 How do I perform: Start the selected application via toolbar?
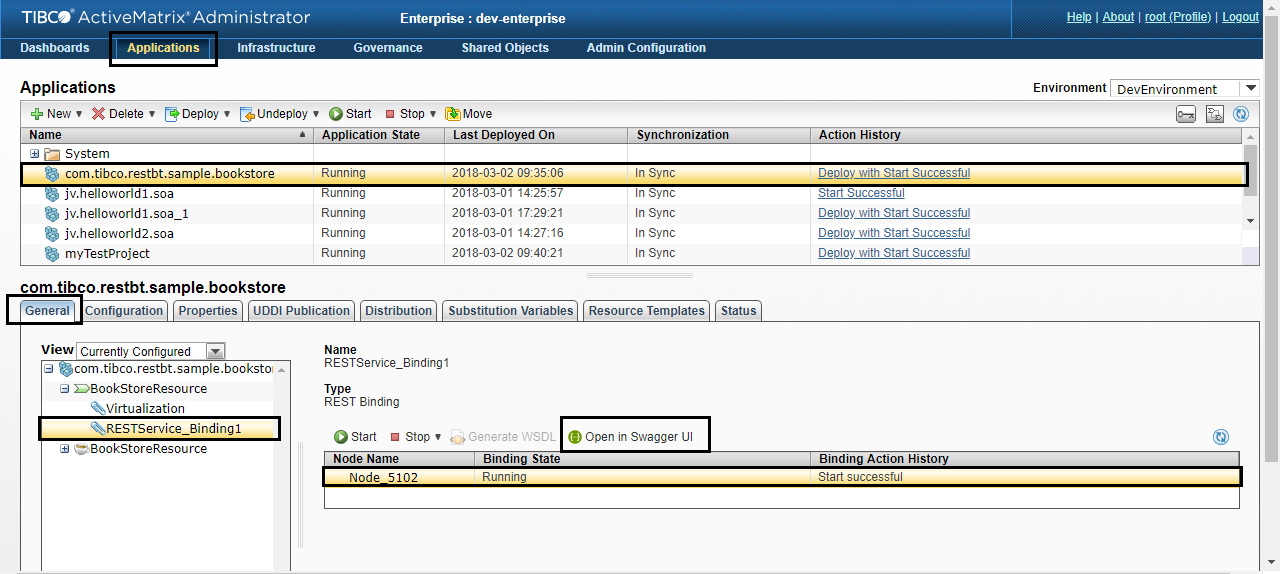(350, 114)
